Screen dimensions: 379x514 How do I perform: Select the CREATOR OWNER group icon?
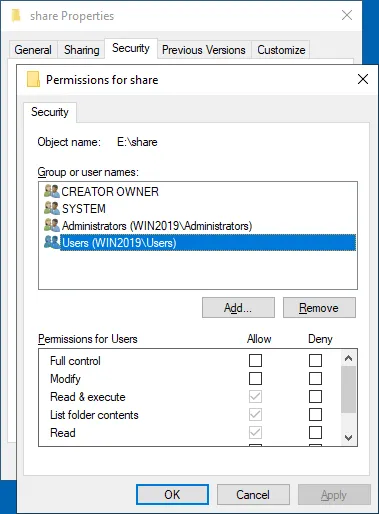coord(52,191)
